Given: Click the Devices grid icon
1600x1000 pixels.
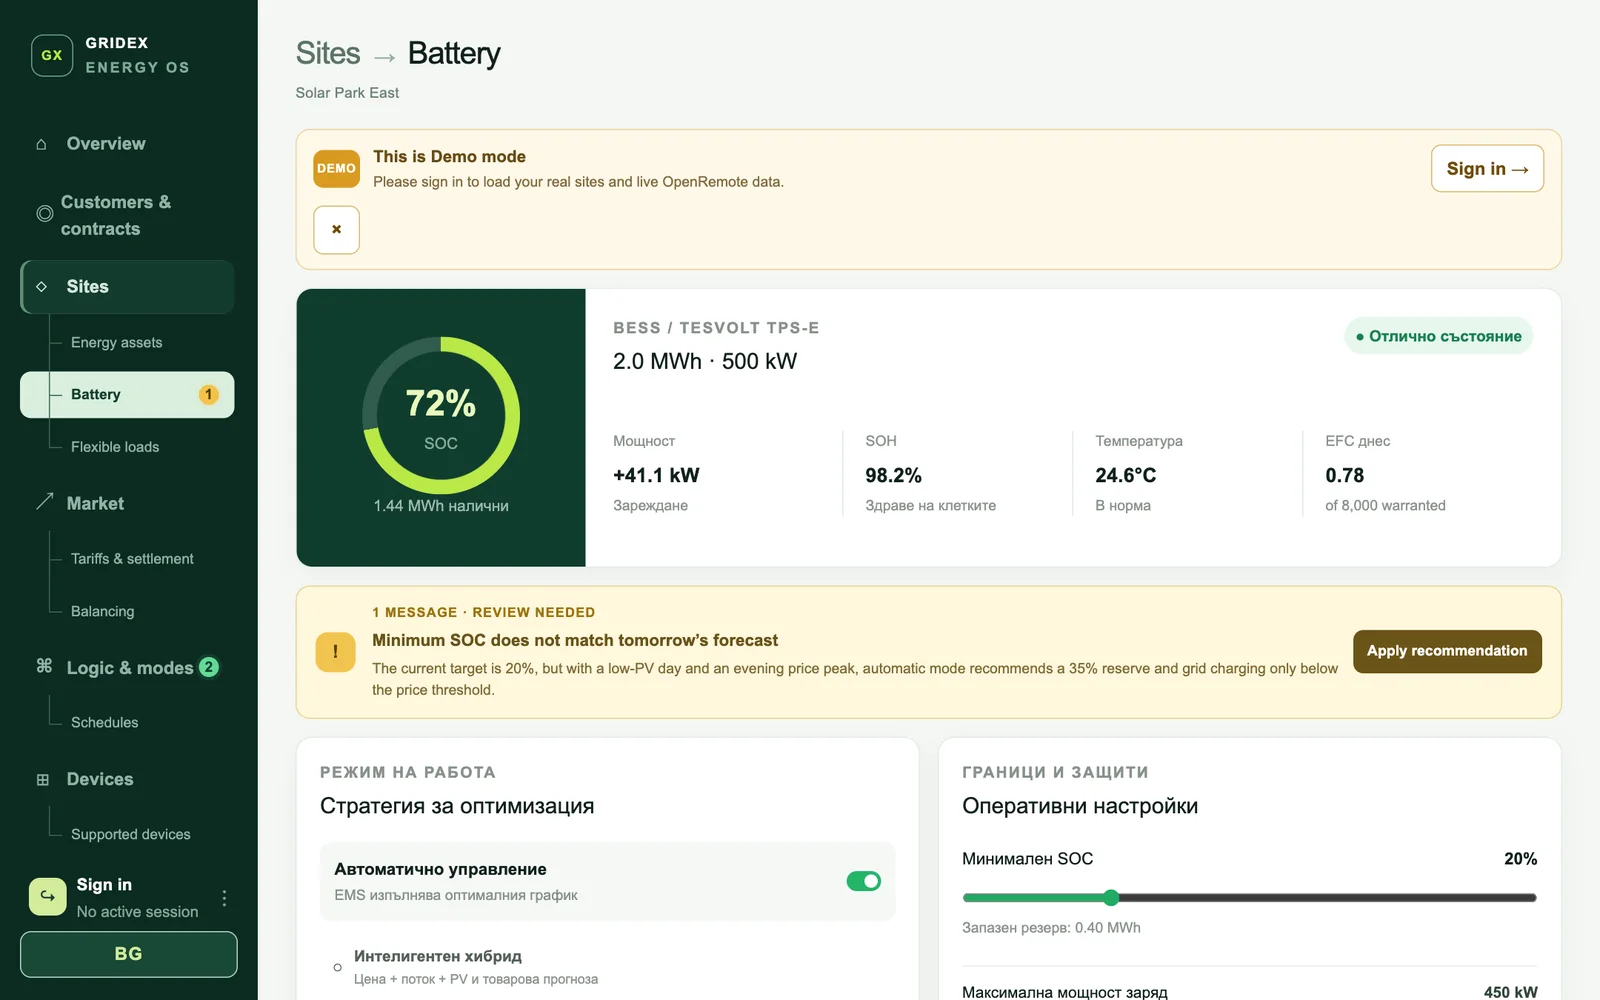Looking at the screenshot, I should click(42, 780).
